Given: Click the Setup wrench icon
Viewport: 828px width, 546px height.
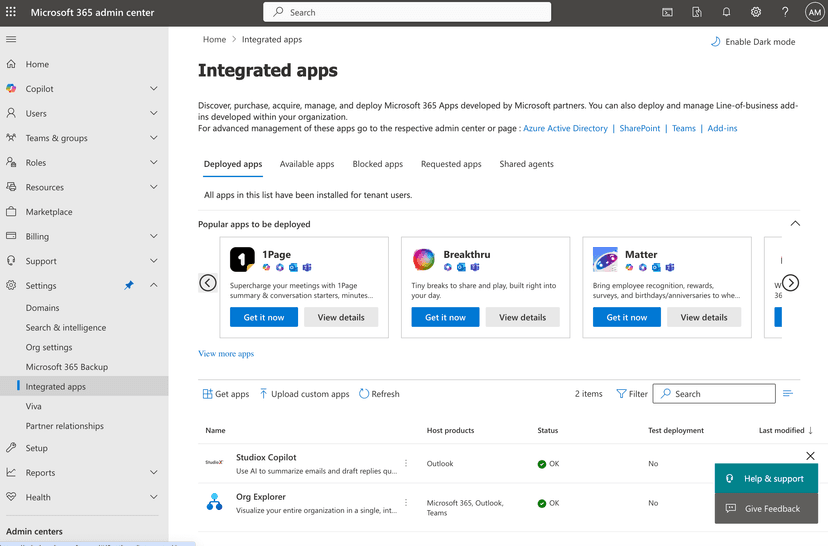Looking at the screenshot, I should click(x=11, y=448).
